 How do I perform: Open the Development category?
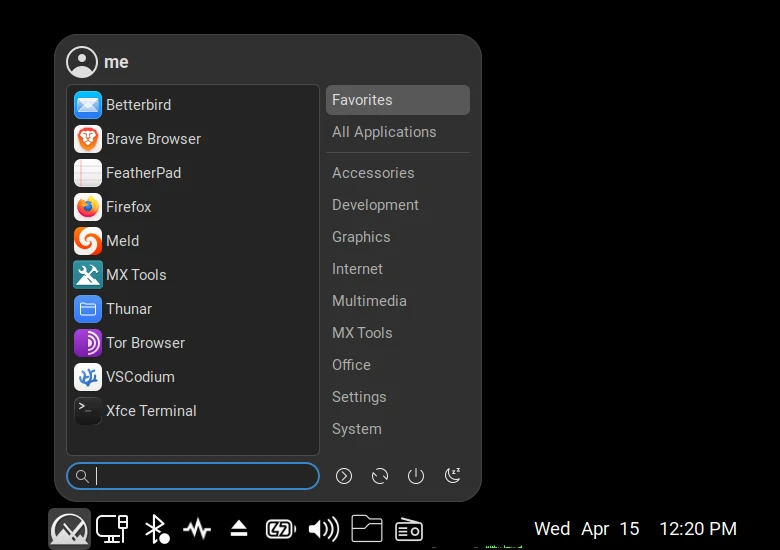(398, 205)
